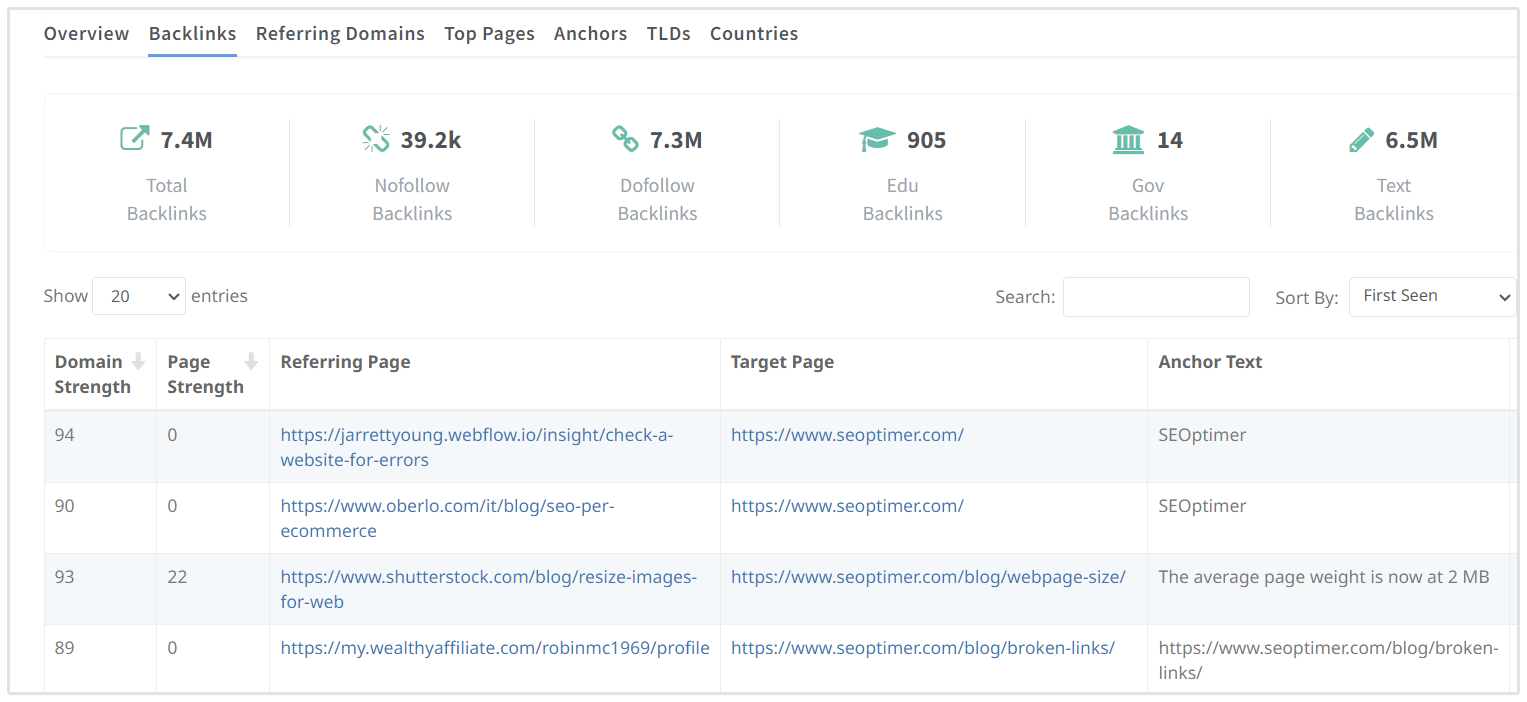Switch to the Overview tab
This screenshot has width=1527, height=702.
(86, 34)
